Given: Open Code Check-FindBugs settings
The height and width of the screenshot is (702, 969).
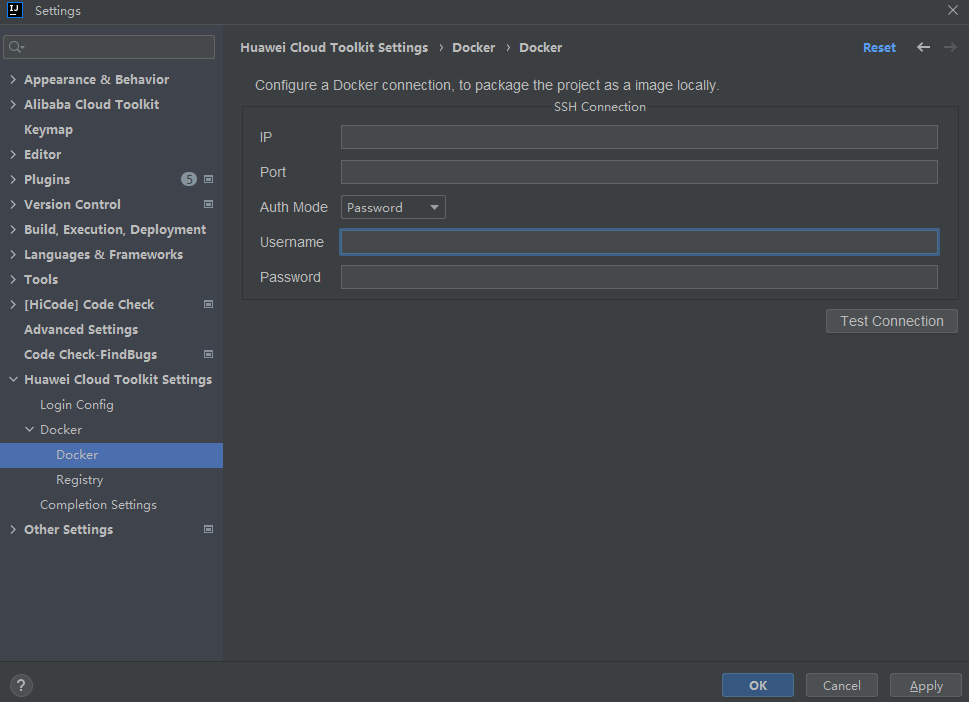Looking at the screenshot, I should pos(90,354).
